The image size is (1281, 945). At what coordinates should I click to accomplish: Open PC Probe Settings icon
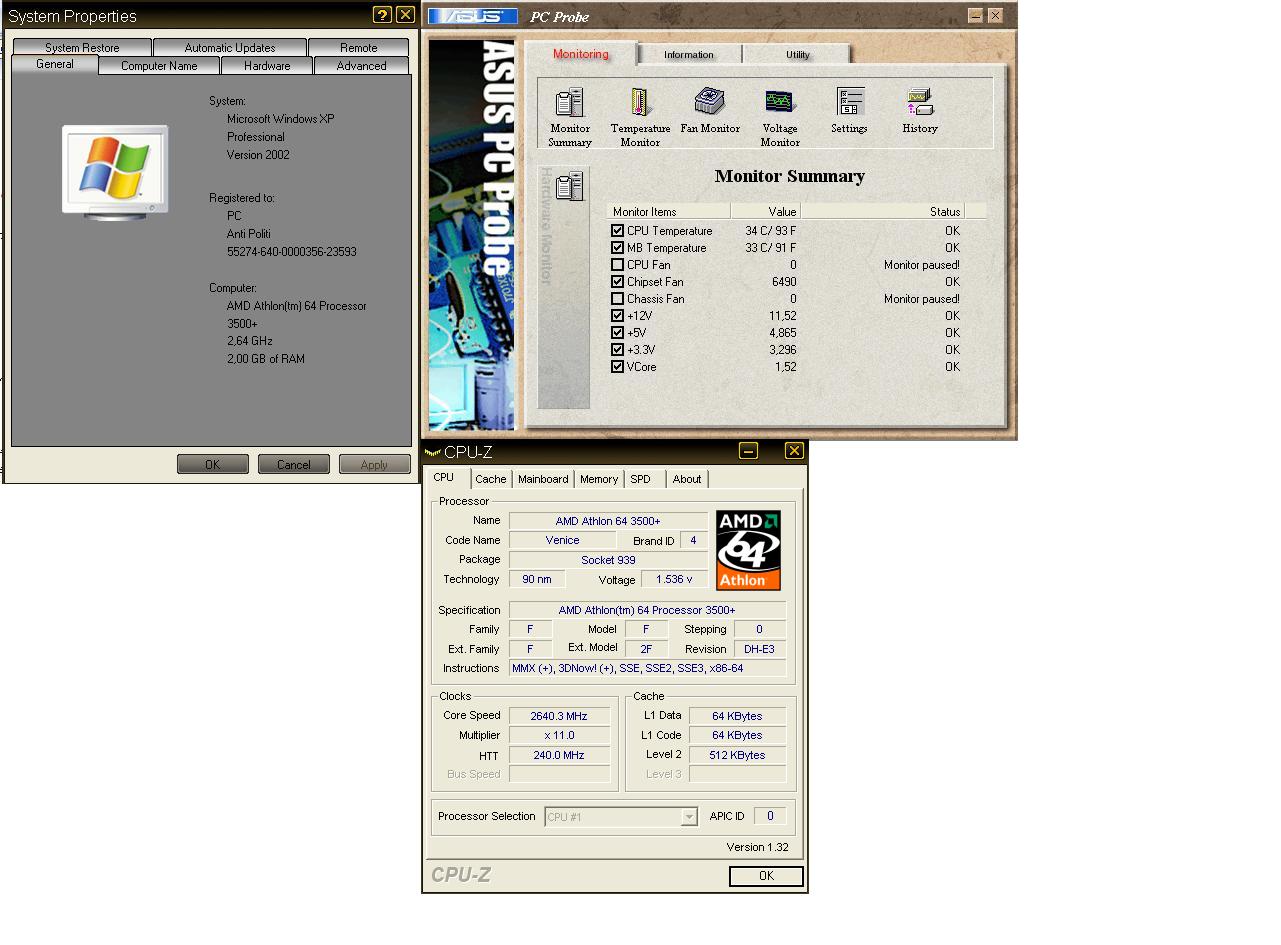(x=849, y=111)
